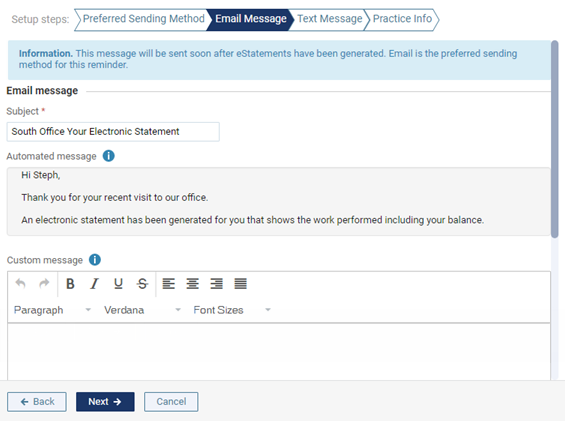The width and height of the screenshot is (565, 421).
Task: Apply italic formatting
Action: tap(94, 284)
